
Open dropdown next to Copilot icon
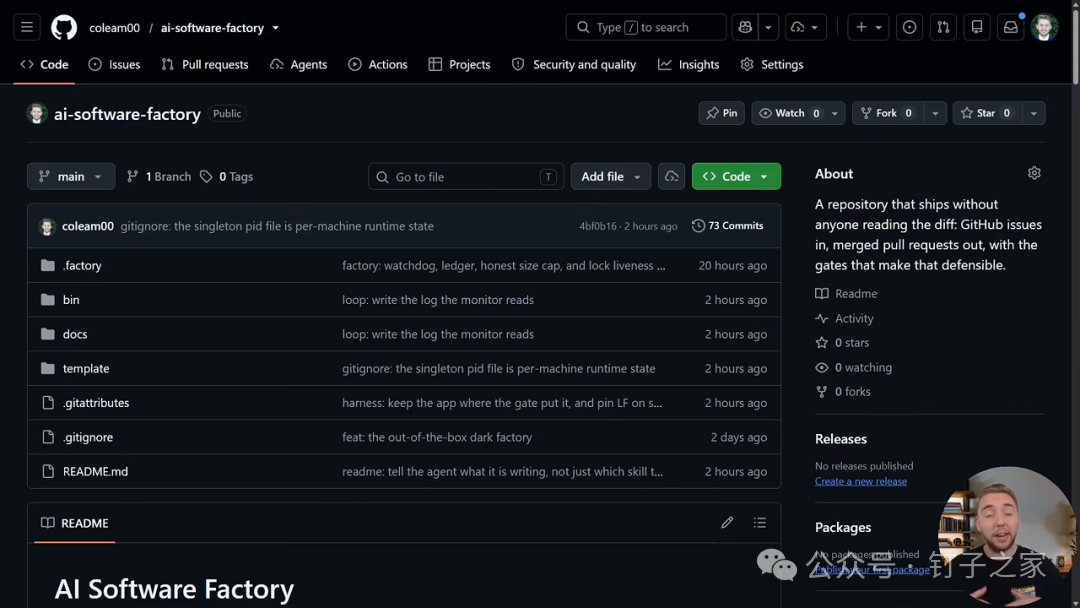[768, 28]
